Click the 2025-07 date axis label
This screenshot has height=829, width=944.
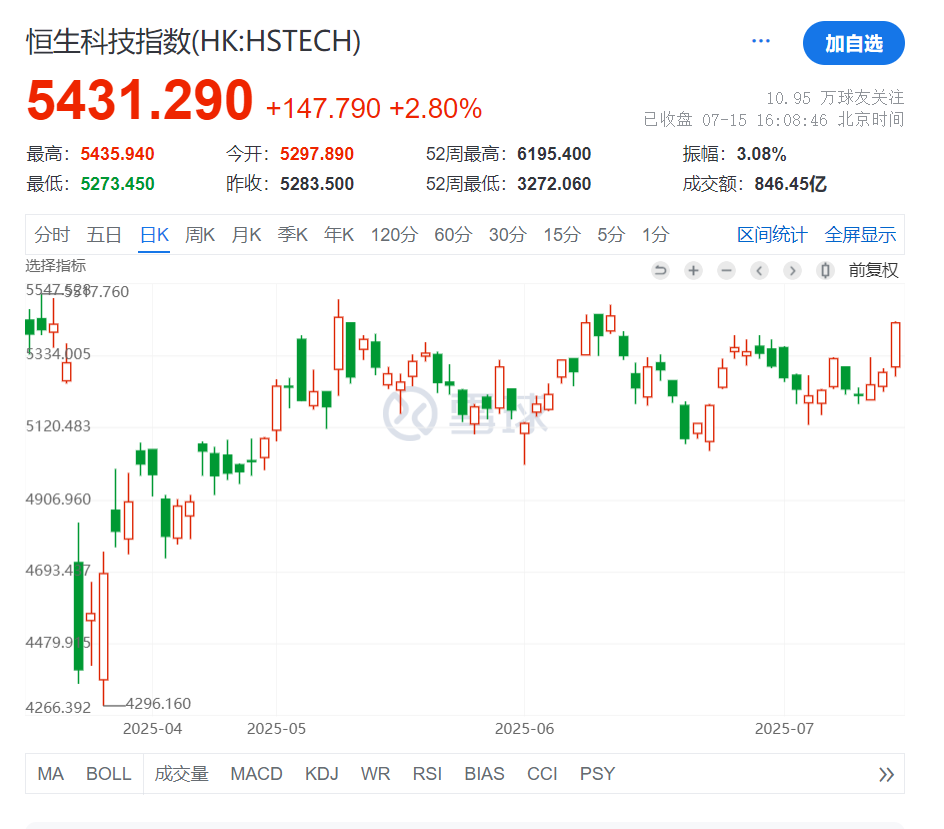coord(784,728)
